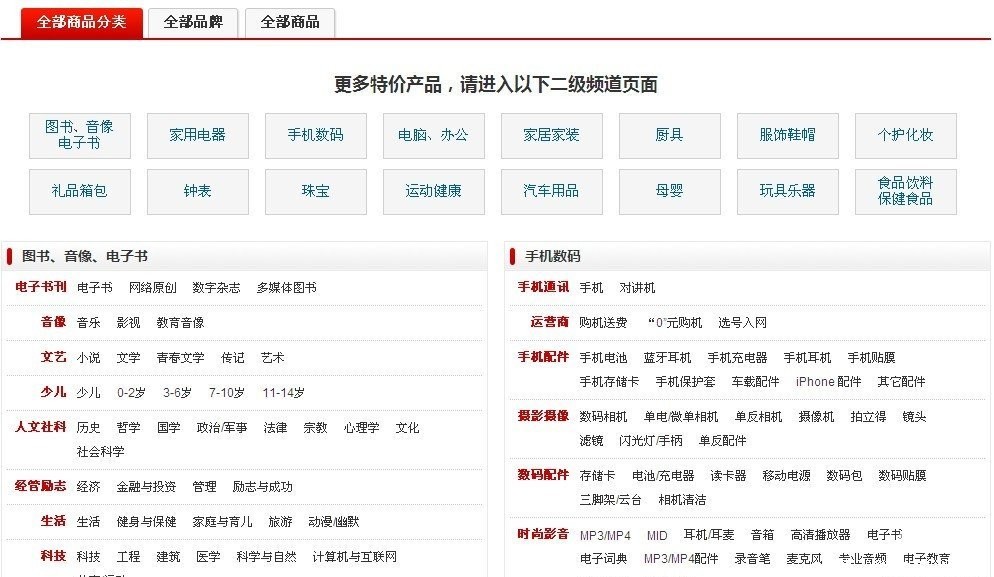Click the 三脚架/云台 link
This screenshot has height=577, width=994.
pos(610,500)
